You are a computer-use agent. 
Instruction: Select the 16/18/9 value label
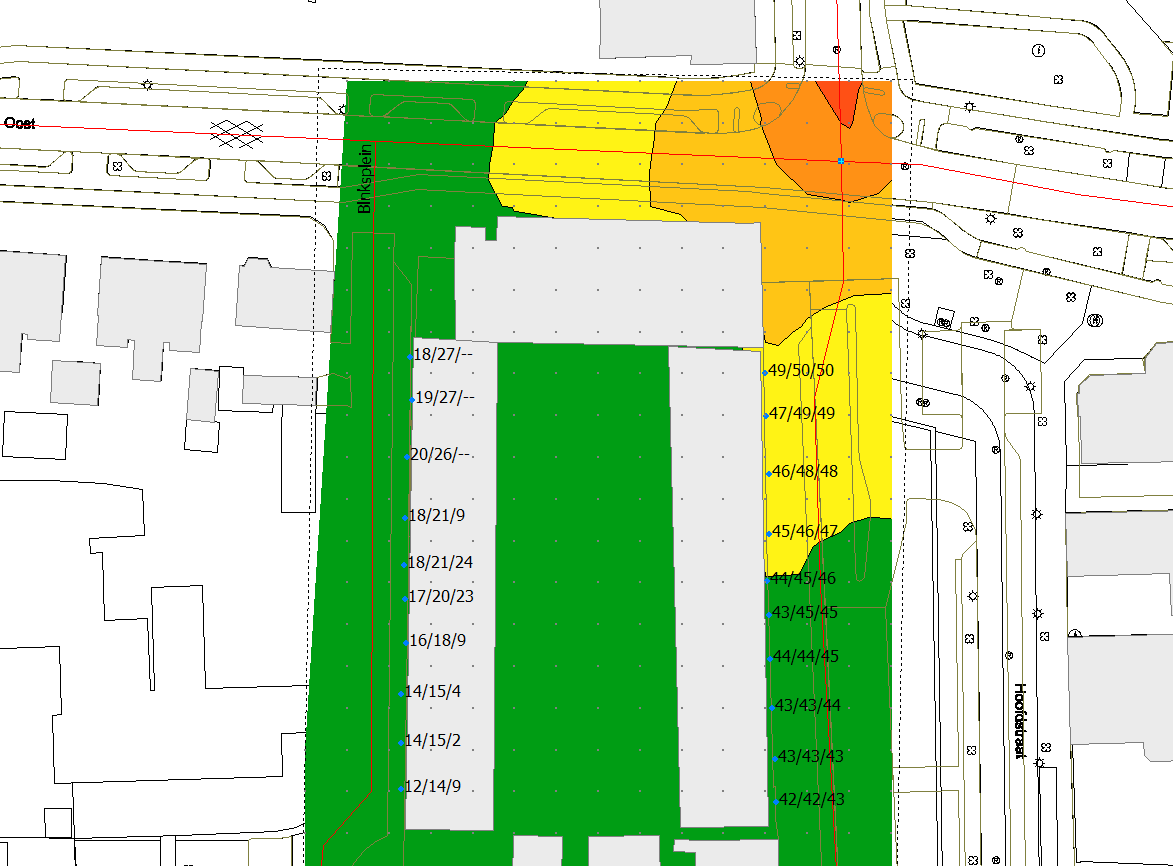click(x=438, y=640)
